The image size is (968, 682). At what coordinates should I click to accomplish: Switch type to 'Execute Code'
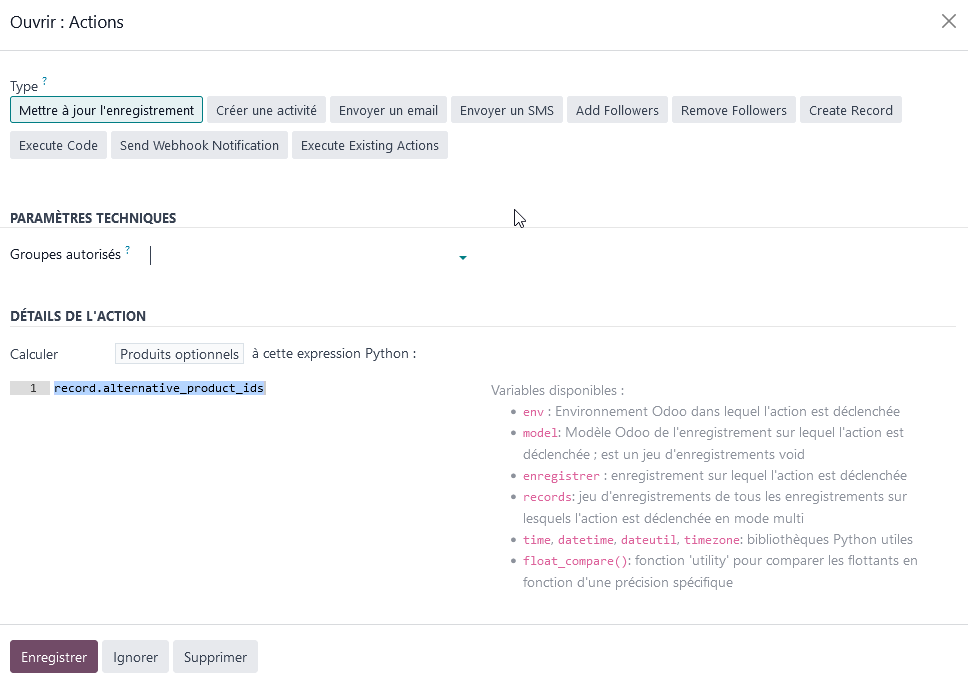tap(58, 145)
